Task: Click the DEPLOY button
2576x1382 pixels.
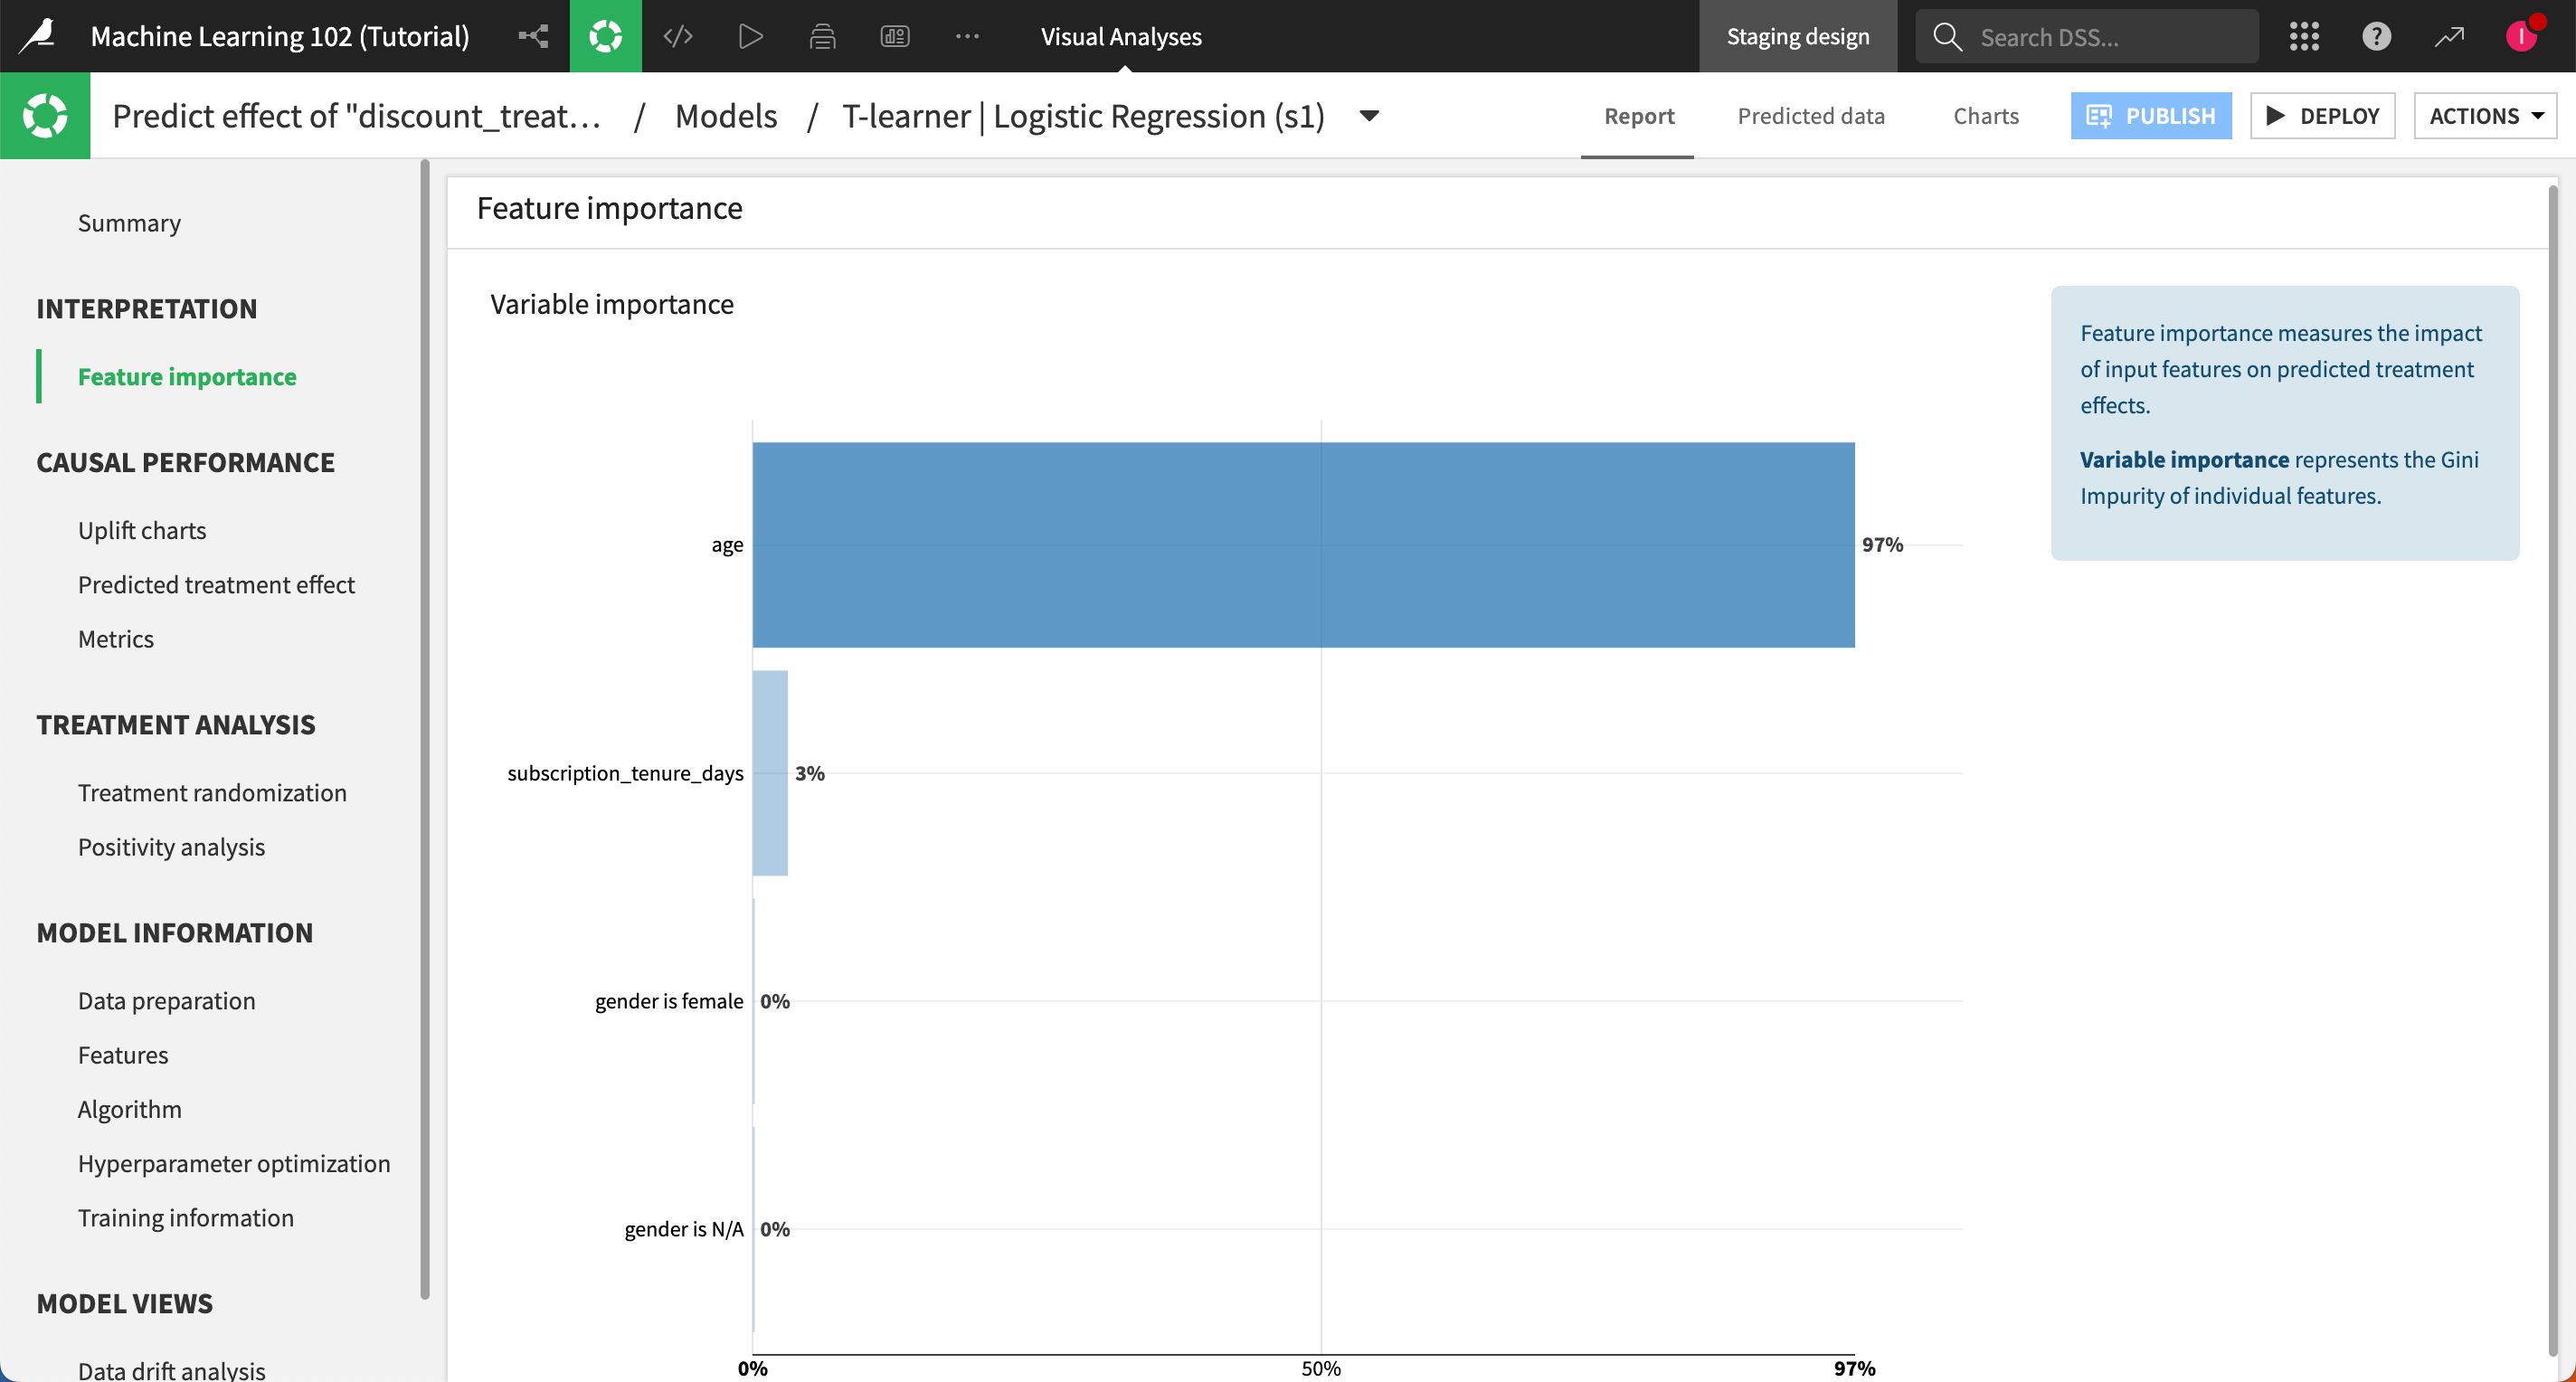Action: coord(2322,116)
